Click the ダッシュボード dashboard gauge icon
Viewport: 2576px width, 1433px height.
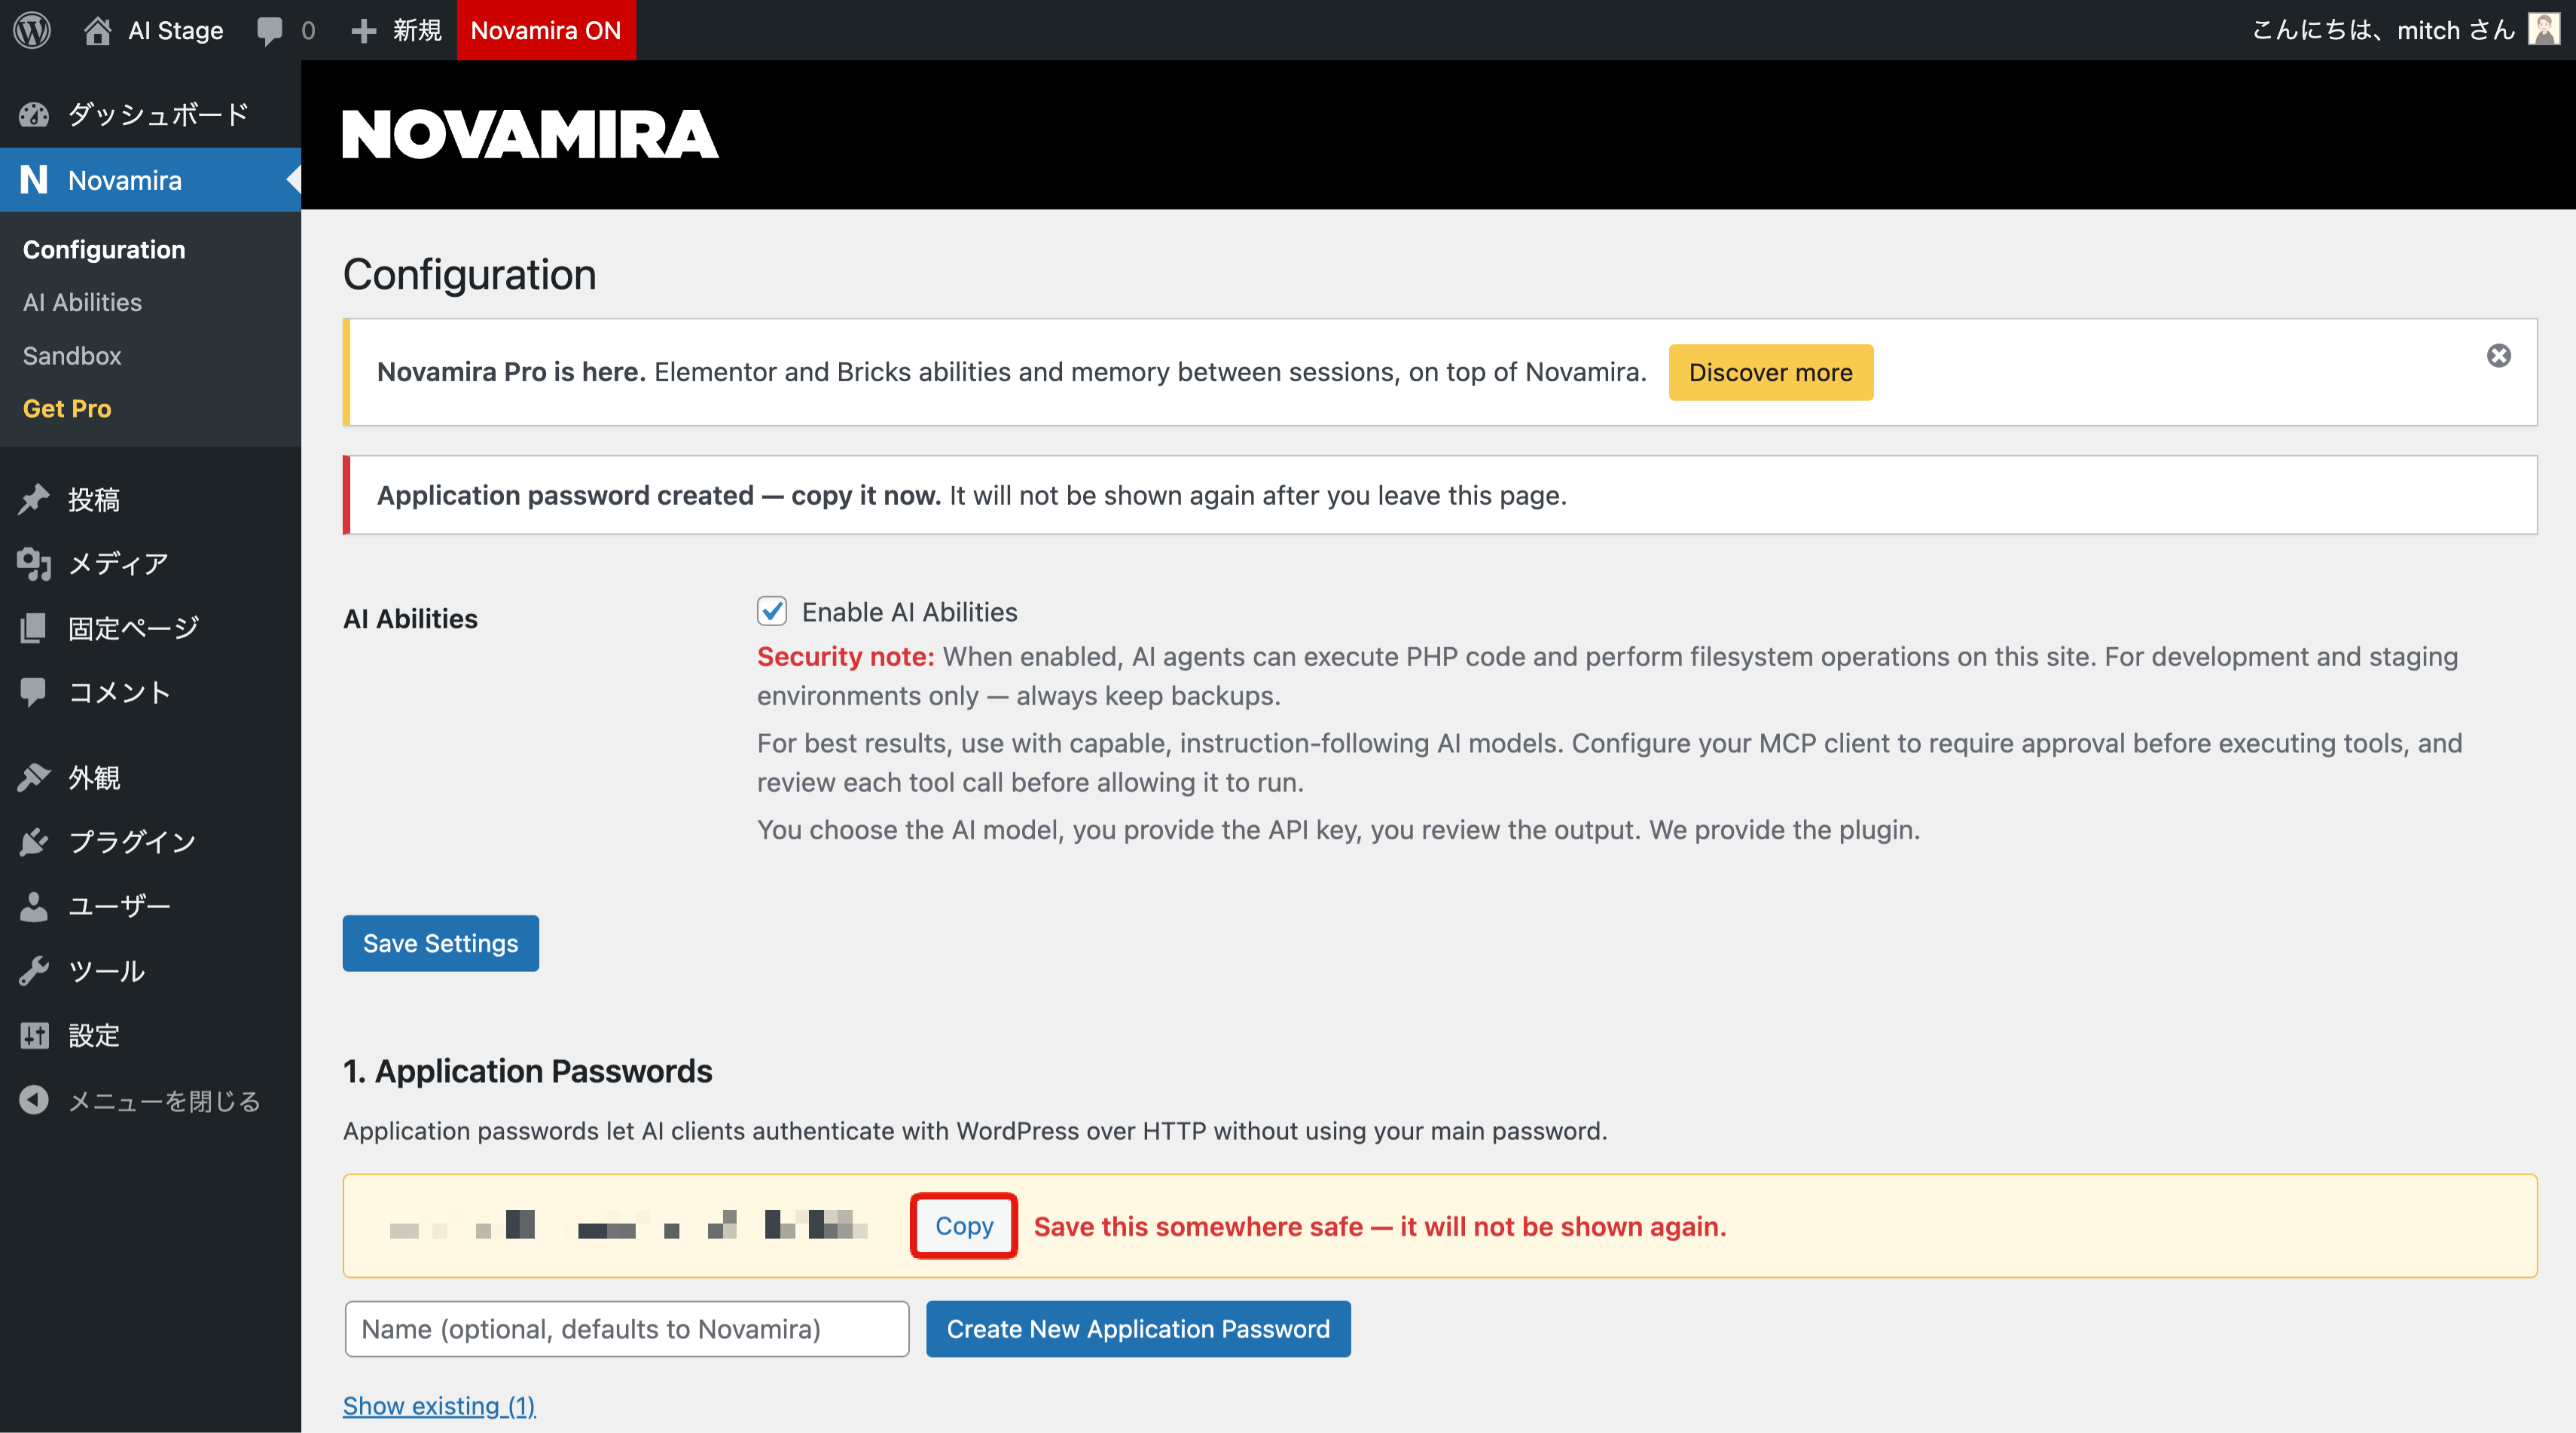(x=34, y=115)
